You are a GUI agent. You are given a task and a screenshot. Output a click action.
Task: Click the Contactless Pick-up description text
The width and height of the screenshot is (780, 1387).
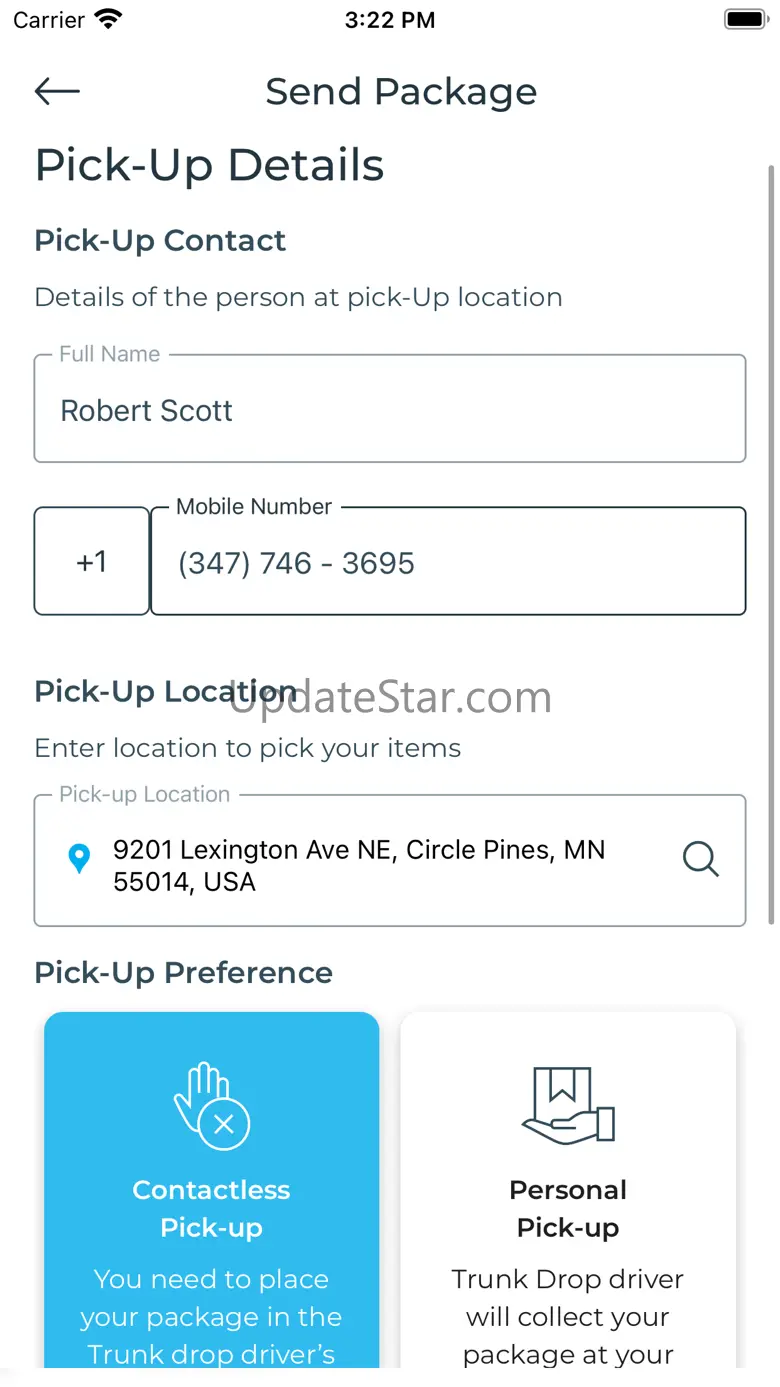[211, 1317]
